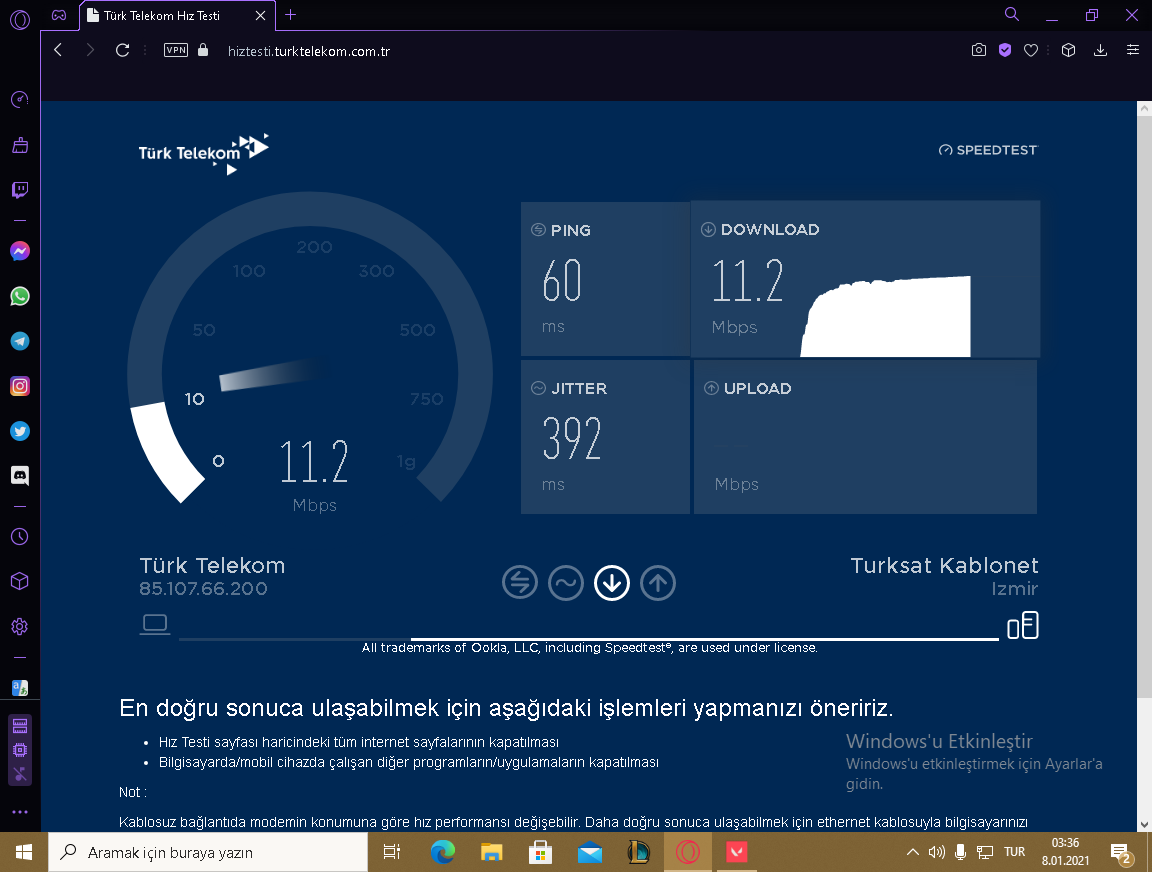The image size is (1152, 872).
Task: Open Settings gear in the sidebar
Action: pos(20,627)
